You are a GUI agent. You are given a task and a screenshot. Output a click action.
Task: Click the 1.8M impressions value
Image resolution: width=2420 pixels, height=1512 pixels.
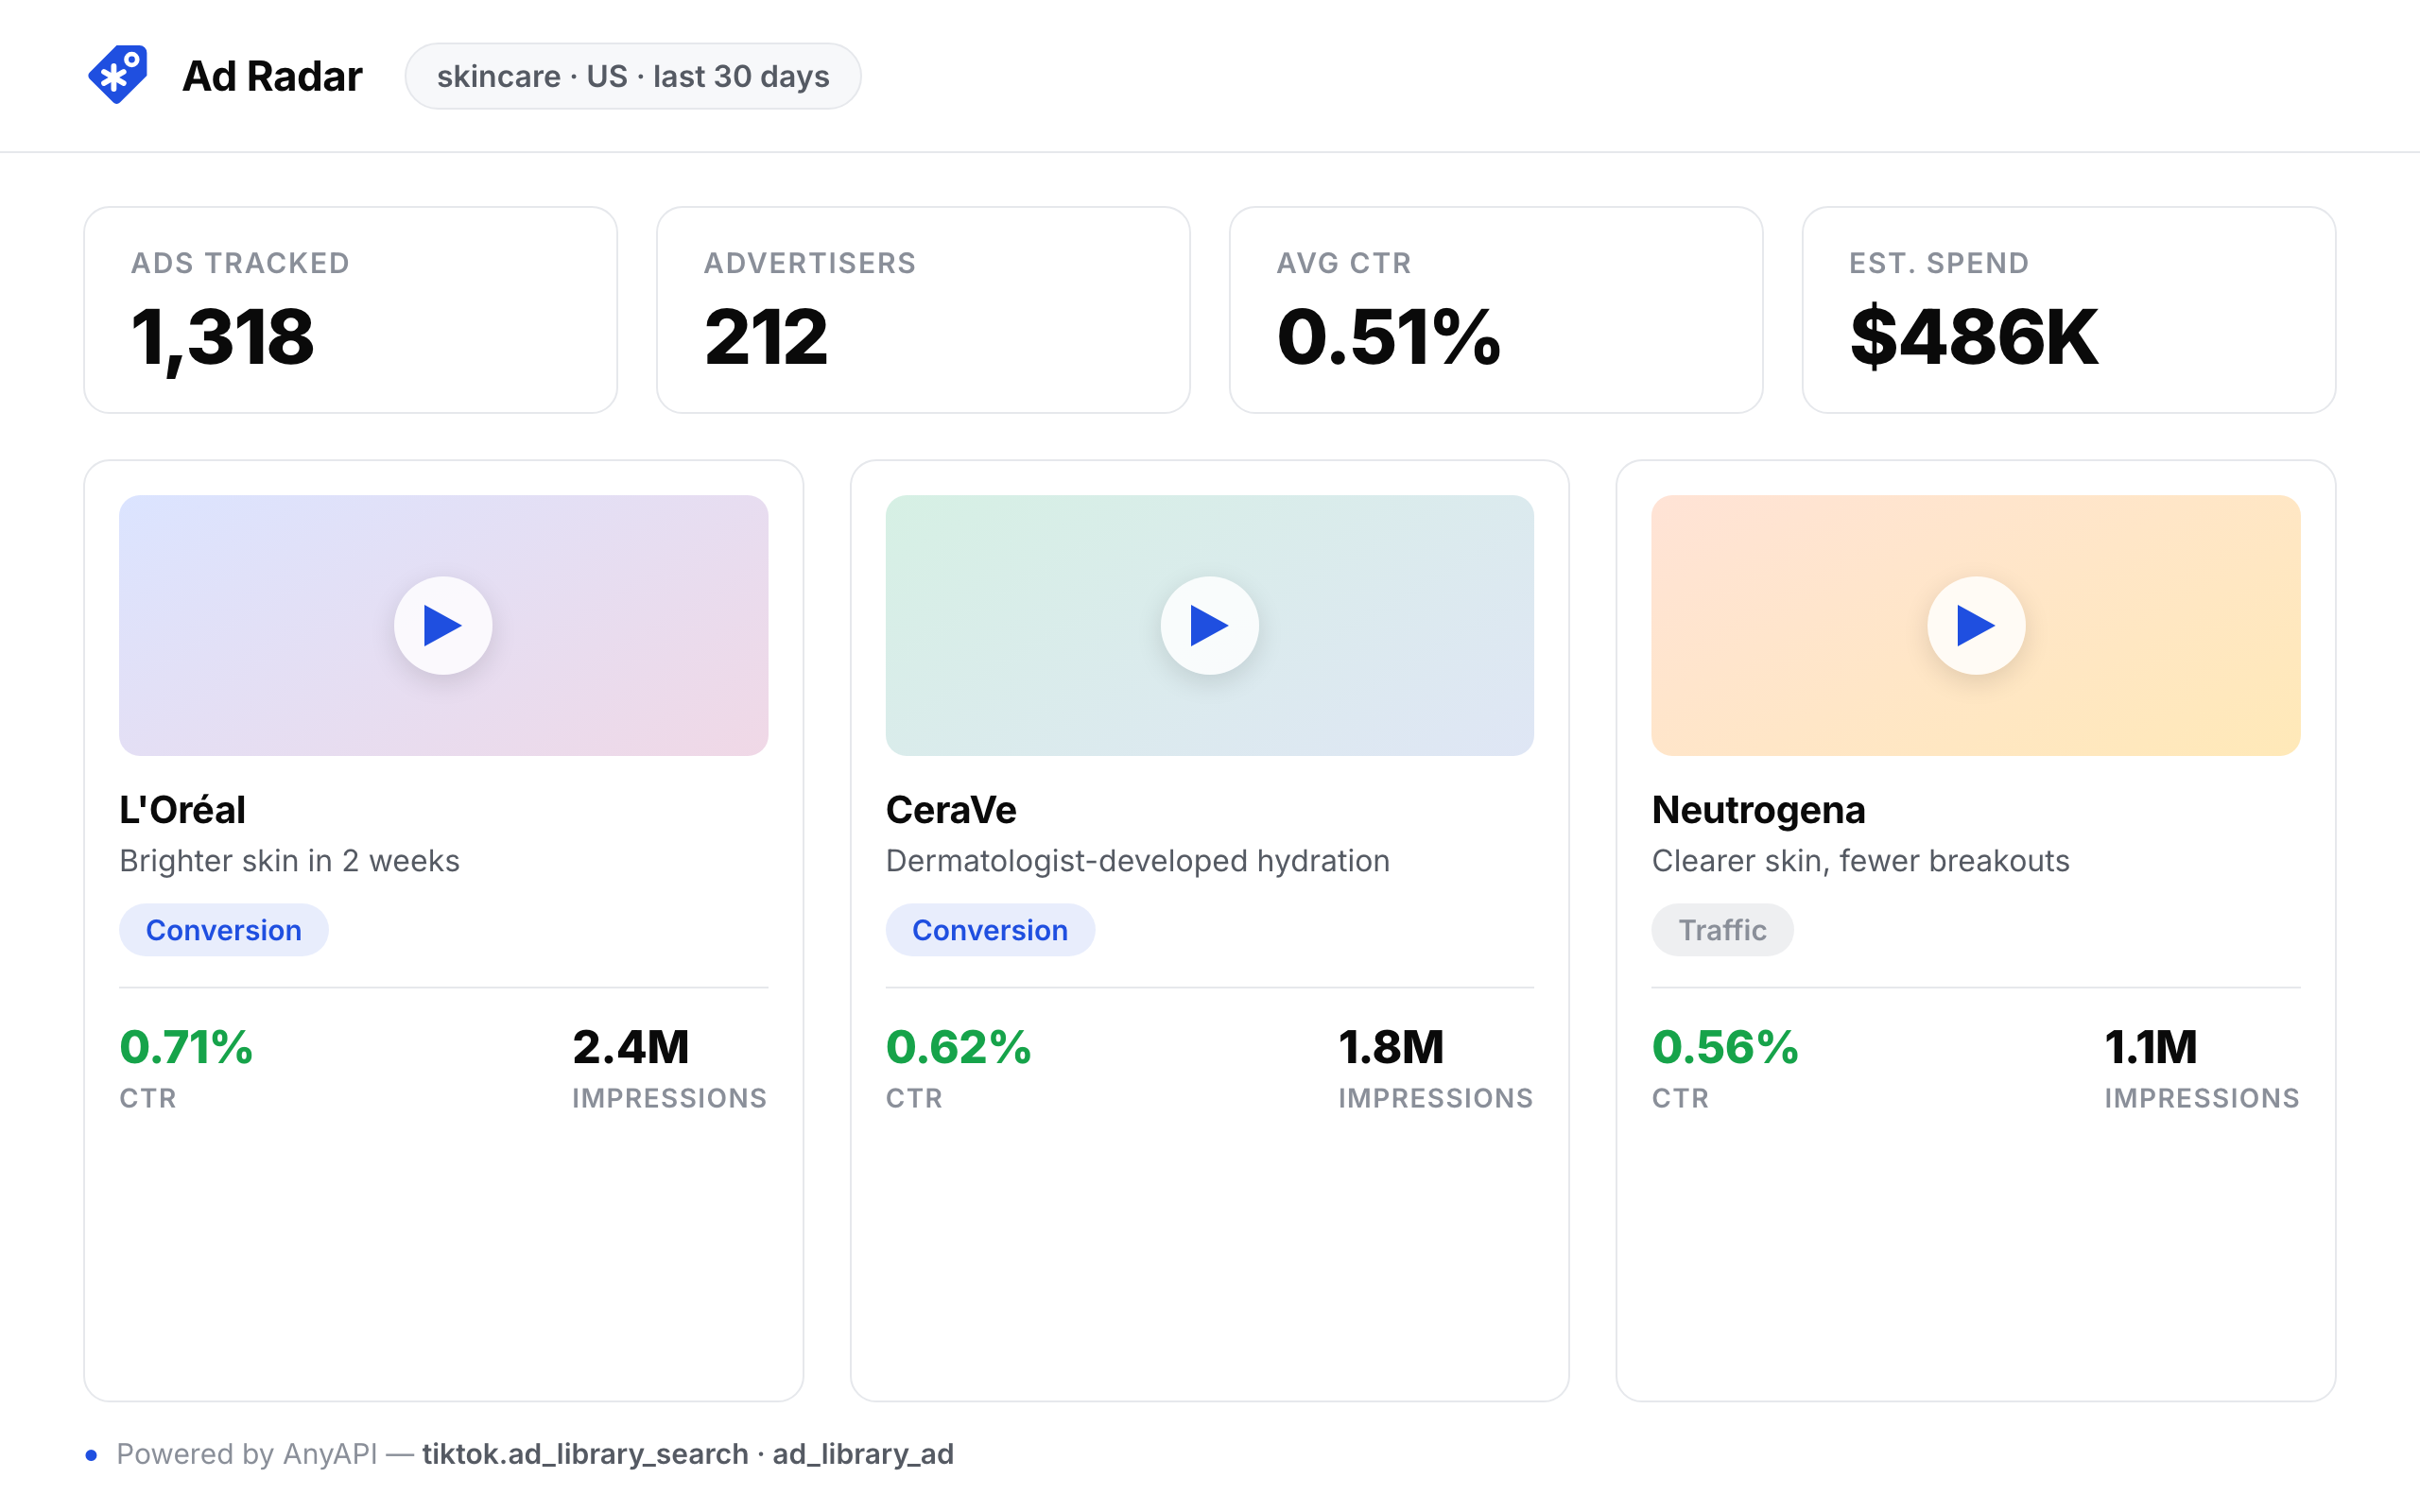coord(1391,1047)
